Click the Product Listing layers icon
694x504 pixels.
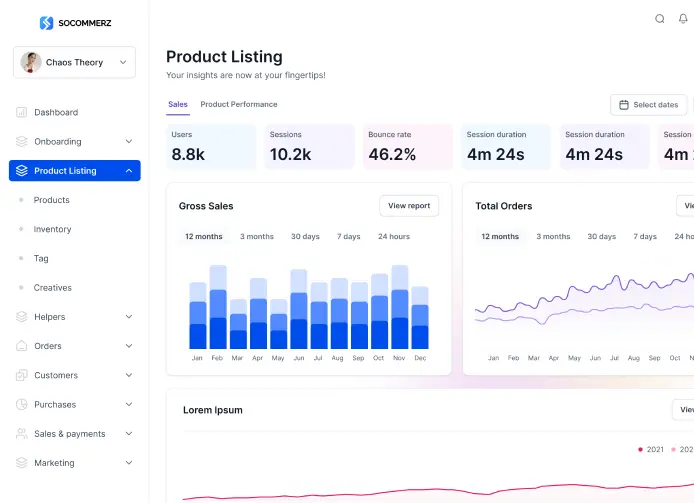click(x=21, y=171)
